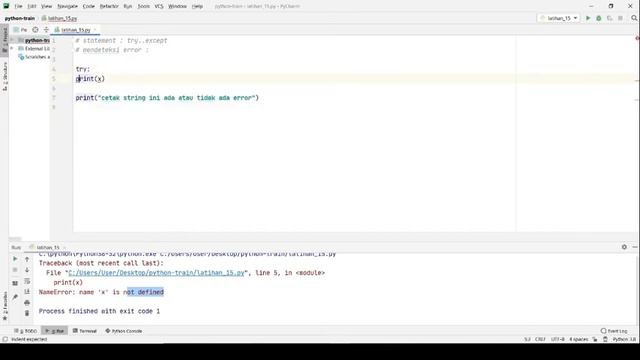The height and width of the screenshot is (360, 640).
Task: Toggle the Project side tool window tab
Action: (4, 40)
